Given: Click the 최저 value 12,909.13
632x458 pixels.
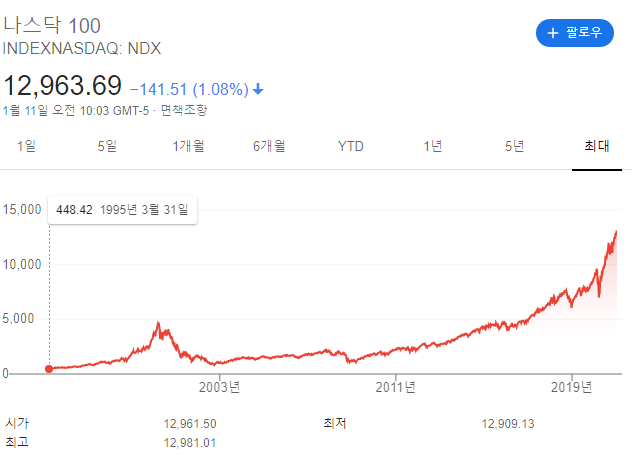Looking at the screenshot, I should point(508,424).
